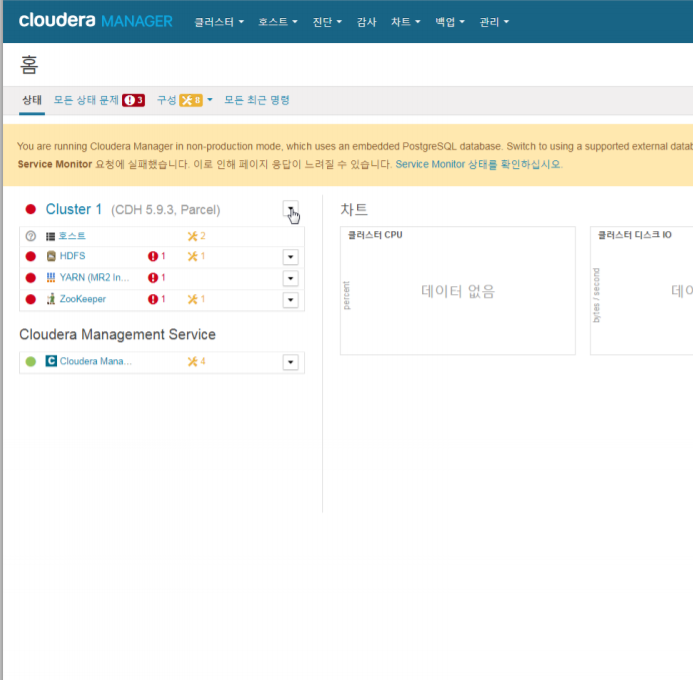The height and width of the screenshot is (680, 693).
Task: Click the 클러스터 CPU chart area
Action: click(x=457, y=291)
